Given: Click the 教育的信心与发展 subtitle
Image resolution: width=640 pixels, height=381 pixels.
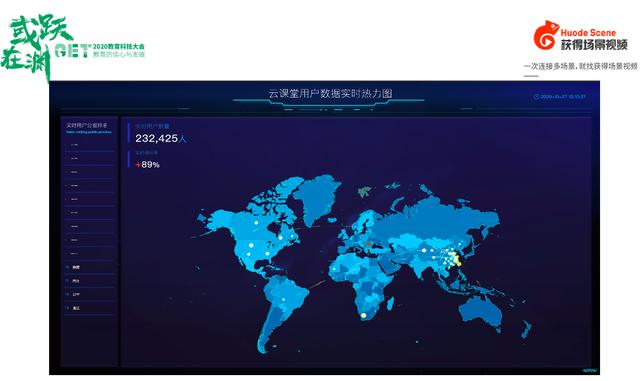Looking at the screenshot, I should 119,54.
